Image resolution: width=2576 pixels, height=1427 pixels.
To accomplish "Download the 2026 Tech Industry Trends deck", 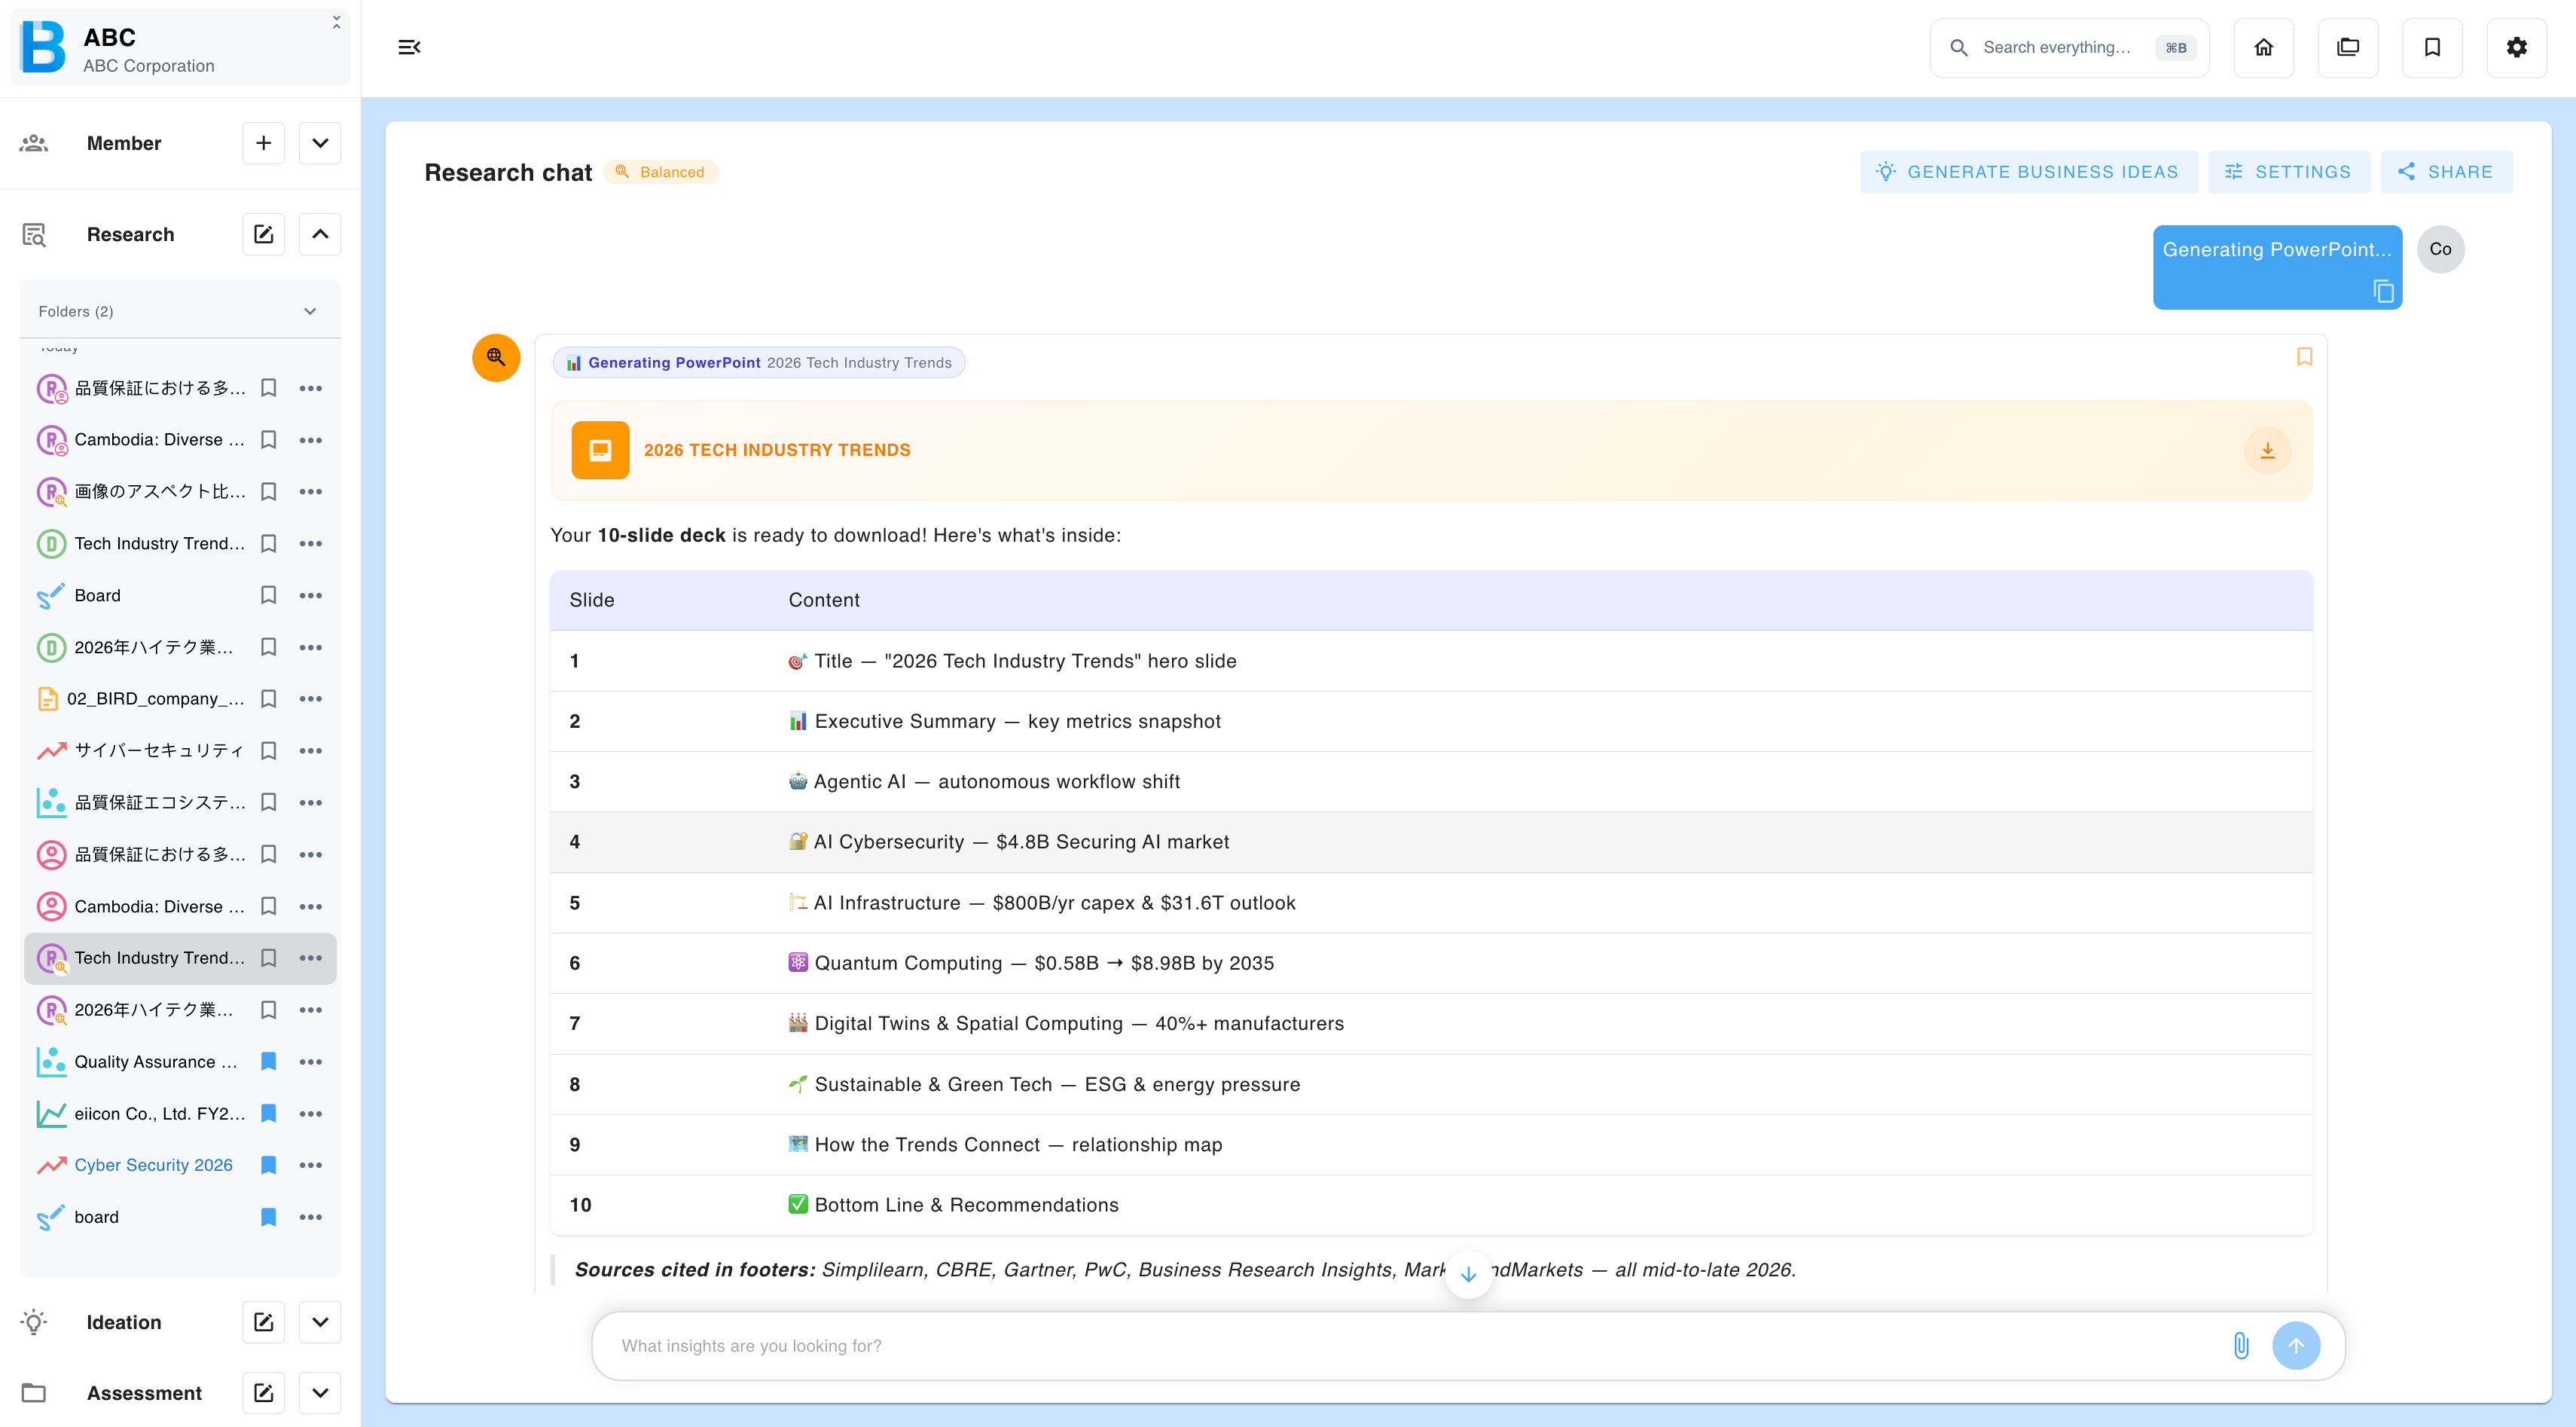I will pos(2268,450).
